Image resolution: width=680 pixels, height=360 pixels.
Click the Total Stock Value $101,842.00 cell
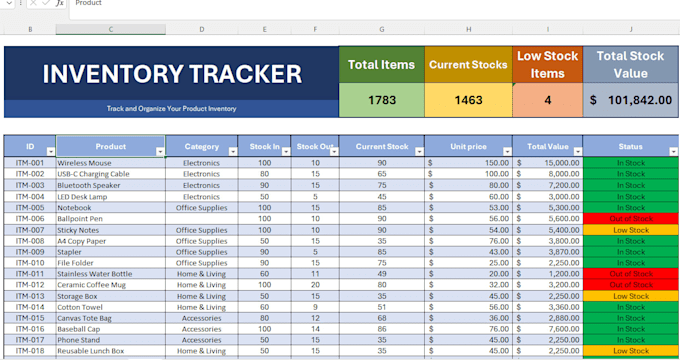click(631, 100)
